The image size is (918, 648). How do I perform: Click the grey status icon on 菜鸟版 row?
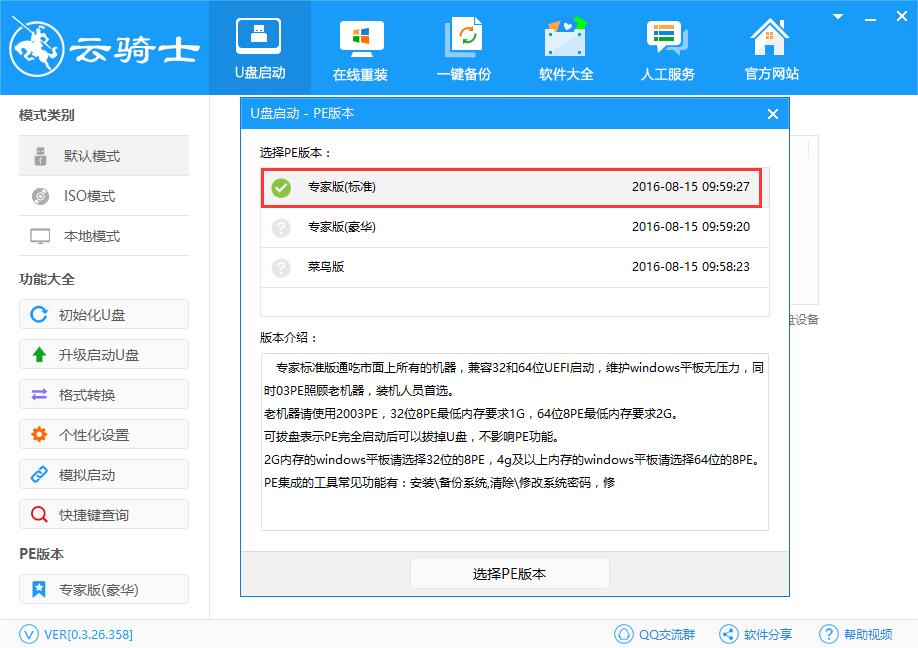click(281, 268)
